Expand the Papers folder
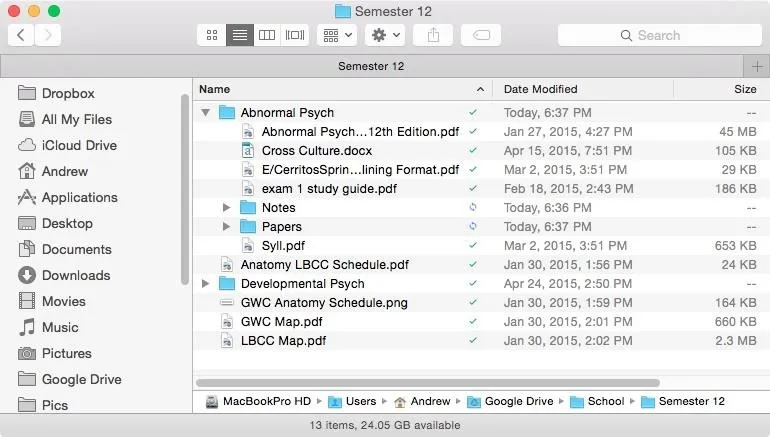Screen dimensions: 770x437 pos(226,227)
